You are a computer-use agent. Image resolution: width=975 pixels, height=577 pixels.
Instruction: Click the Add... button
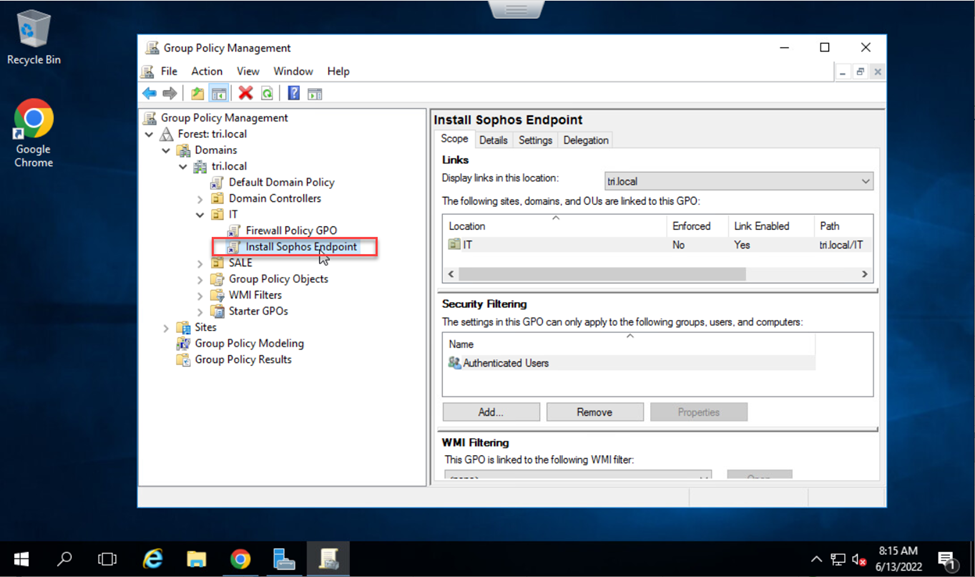point(491,412)
